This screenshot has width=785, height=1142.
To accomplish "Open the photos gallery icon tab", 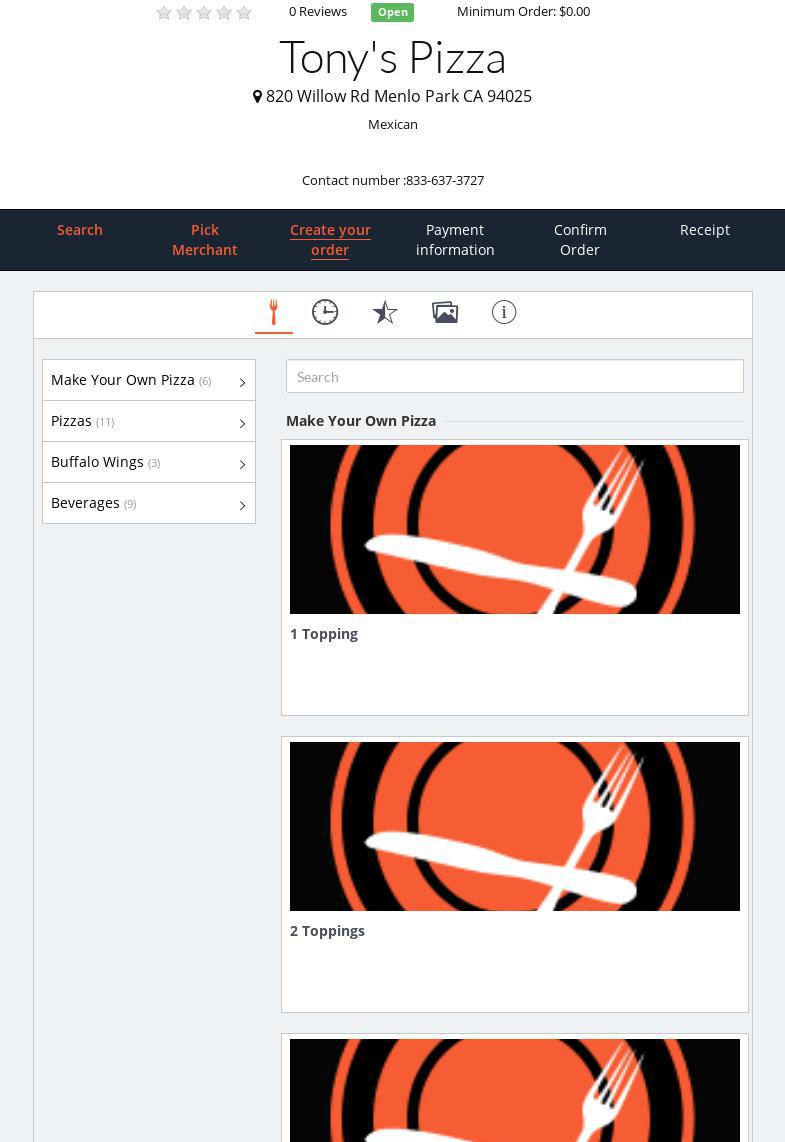I will [445, 312].
